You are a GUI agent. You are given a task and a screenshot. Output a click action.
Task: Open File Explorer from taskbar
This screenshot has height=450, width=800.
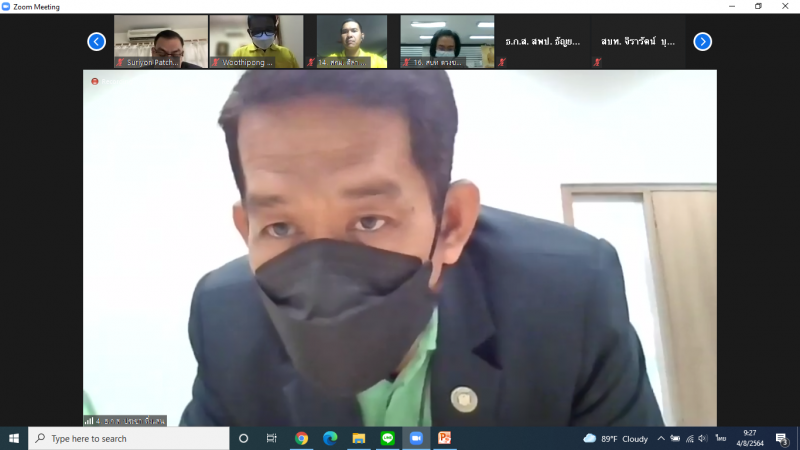pyautogui.click(x=359, y=438)
